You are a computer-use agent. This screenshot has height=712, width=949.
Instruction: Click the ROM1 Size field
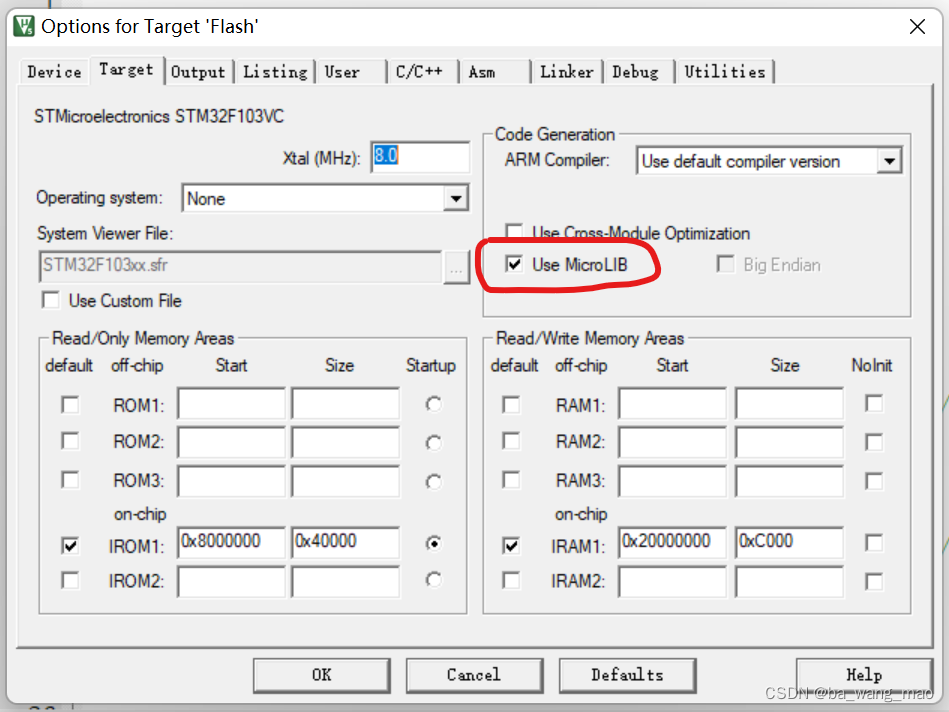tap(345, 404)
